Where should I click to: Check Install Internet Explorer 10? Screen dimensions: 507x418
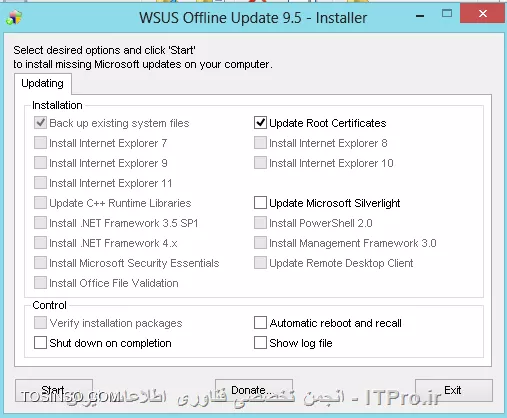click(x=260, y=163)
